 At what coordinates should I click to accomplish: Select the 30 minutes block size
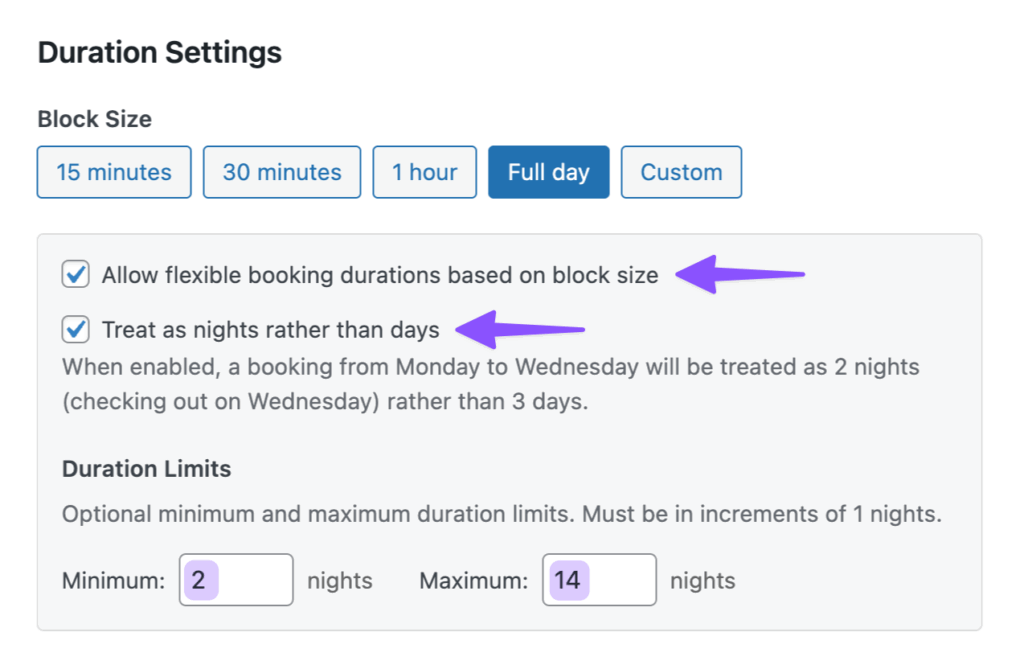tap(281, 172)
